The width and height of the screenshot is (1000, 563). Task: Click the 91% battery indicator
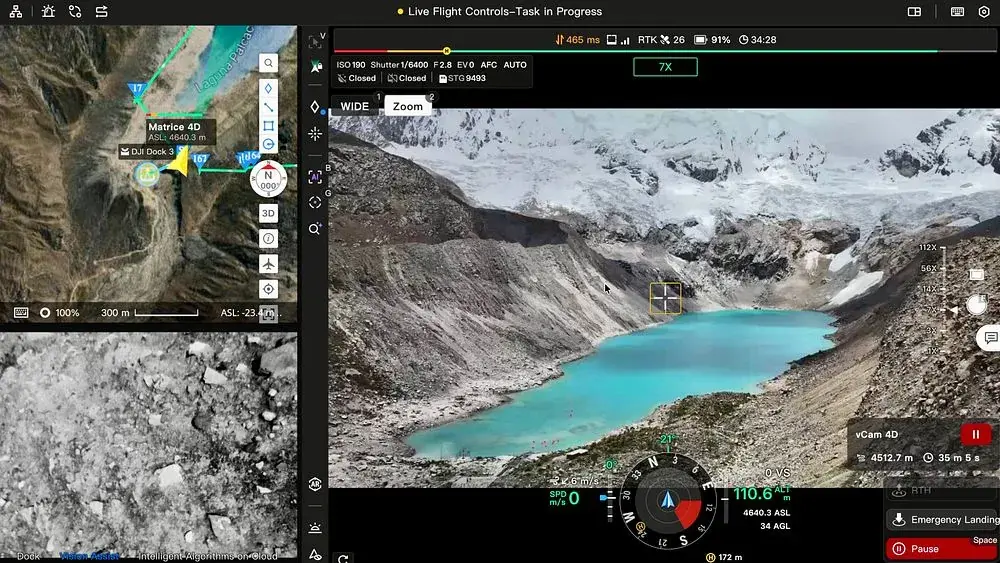pyautogui.click(x=712, y=40)
